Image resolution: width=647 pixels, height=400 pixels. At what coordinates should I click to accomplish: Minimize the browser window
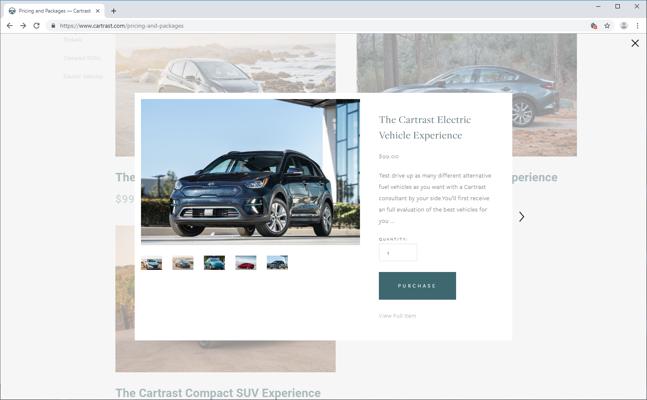pyautogui.click(x=598, y=7)
